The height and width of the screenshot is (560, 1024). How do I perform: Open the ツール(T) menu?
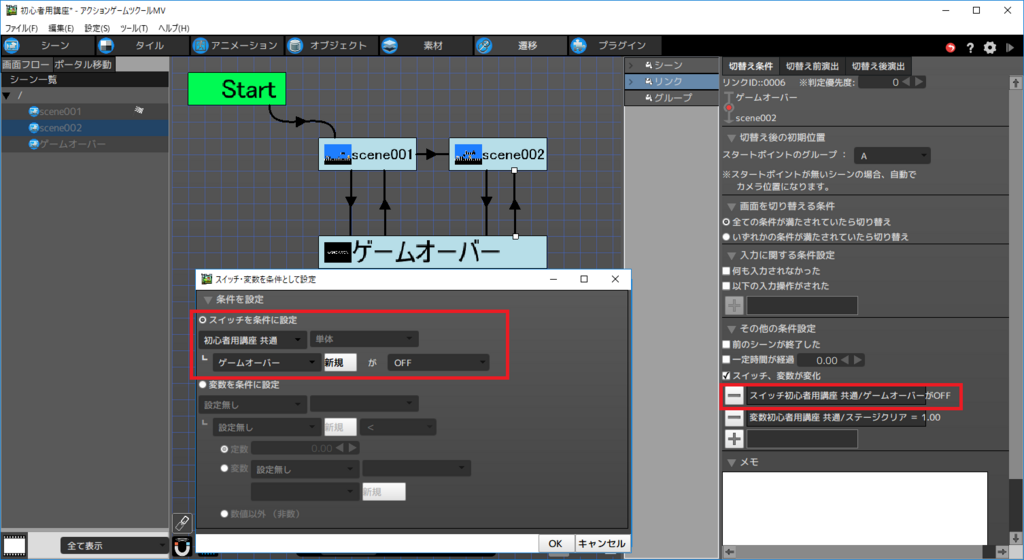pos(134,28)
